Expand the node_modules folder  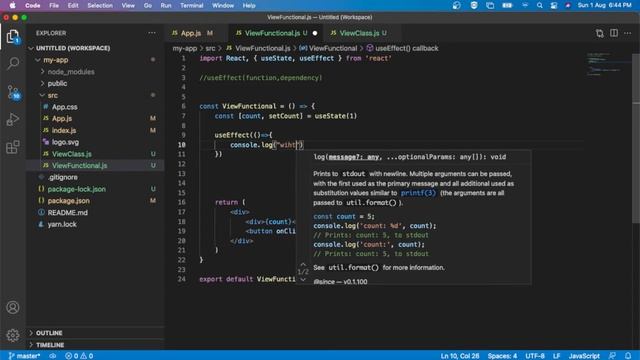pyautogui.click(x=42, y=72)
